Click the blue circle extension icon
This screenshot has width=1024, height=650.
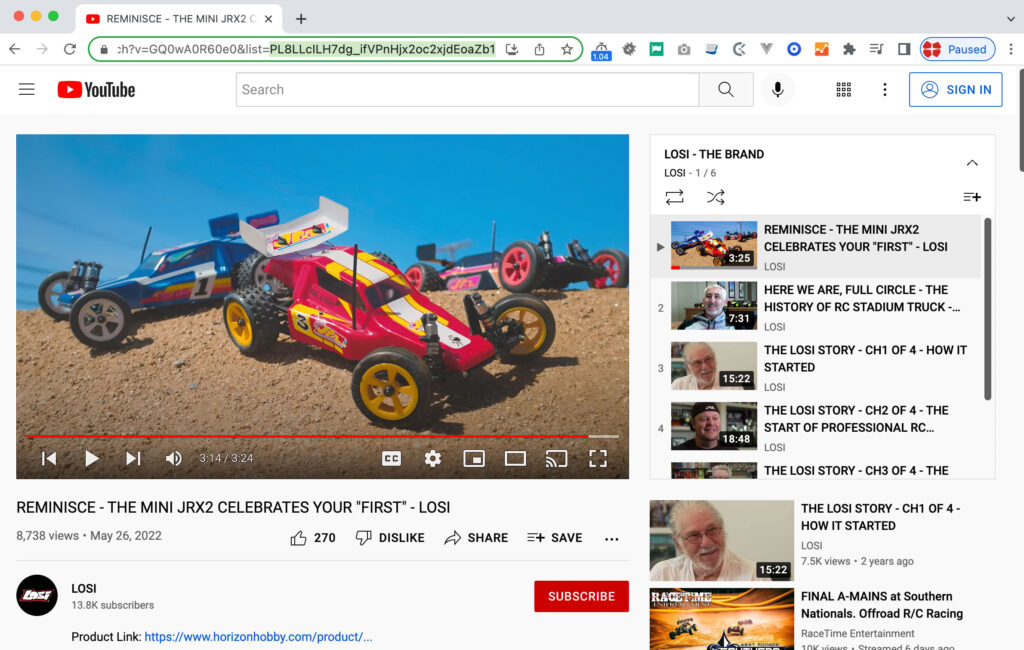click(794, 49)
